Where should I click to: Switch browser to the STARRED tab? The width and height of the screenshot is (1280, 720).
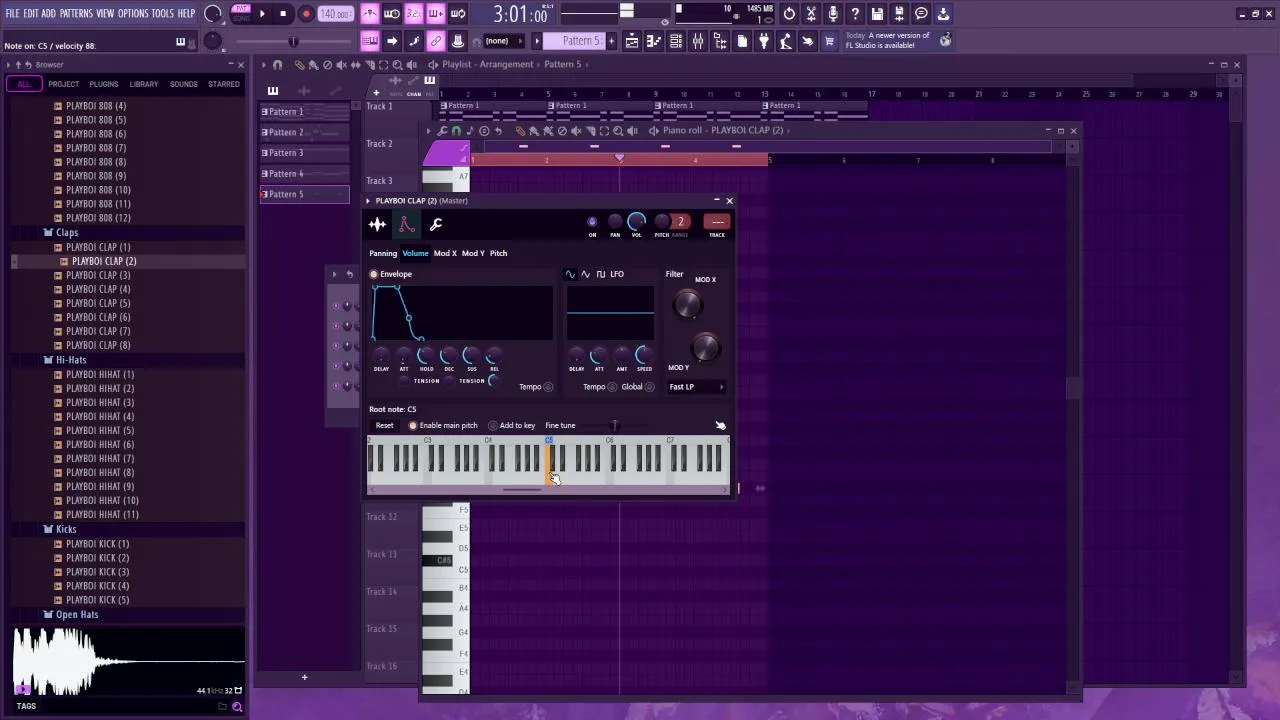pyautogui.click(x=223, y=84)
